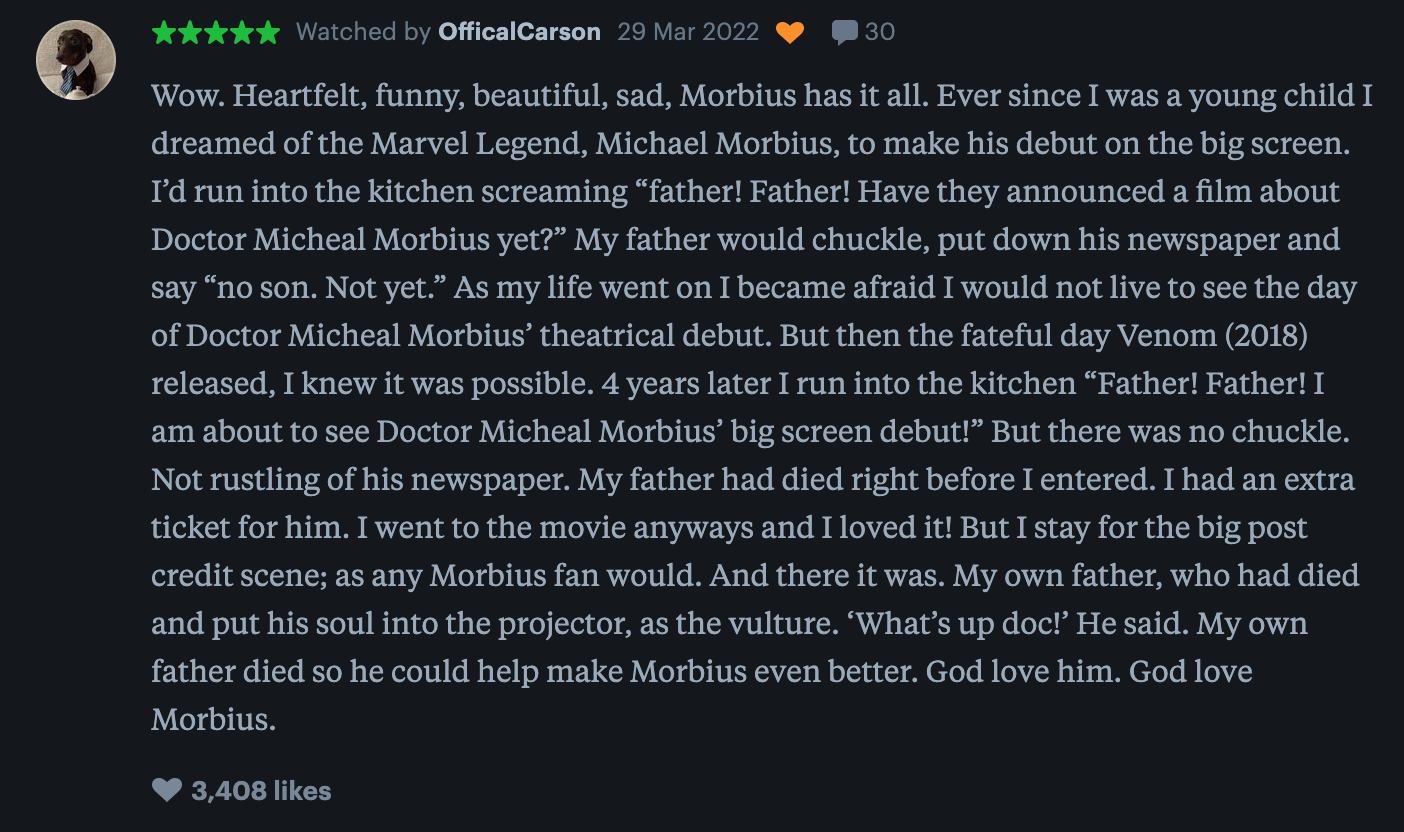
Task: Open the 3,408 likes list
Action: 261,791
